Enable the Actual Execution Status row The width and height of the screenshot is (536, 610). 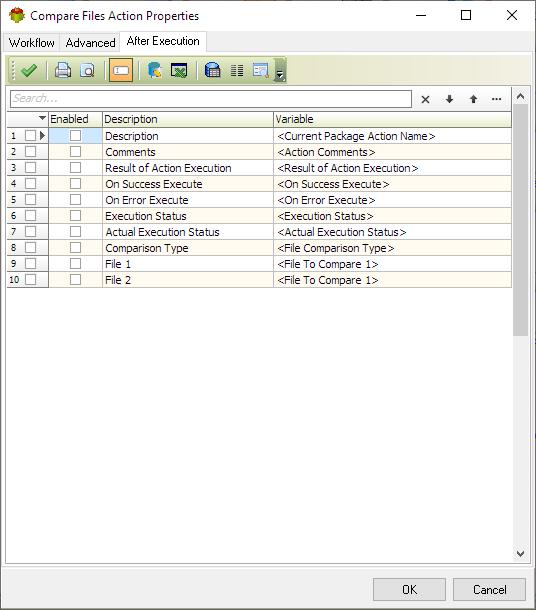pyautogui.click(x=75, y=231)
